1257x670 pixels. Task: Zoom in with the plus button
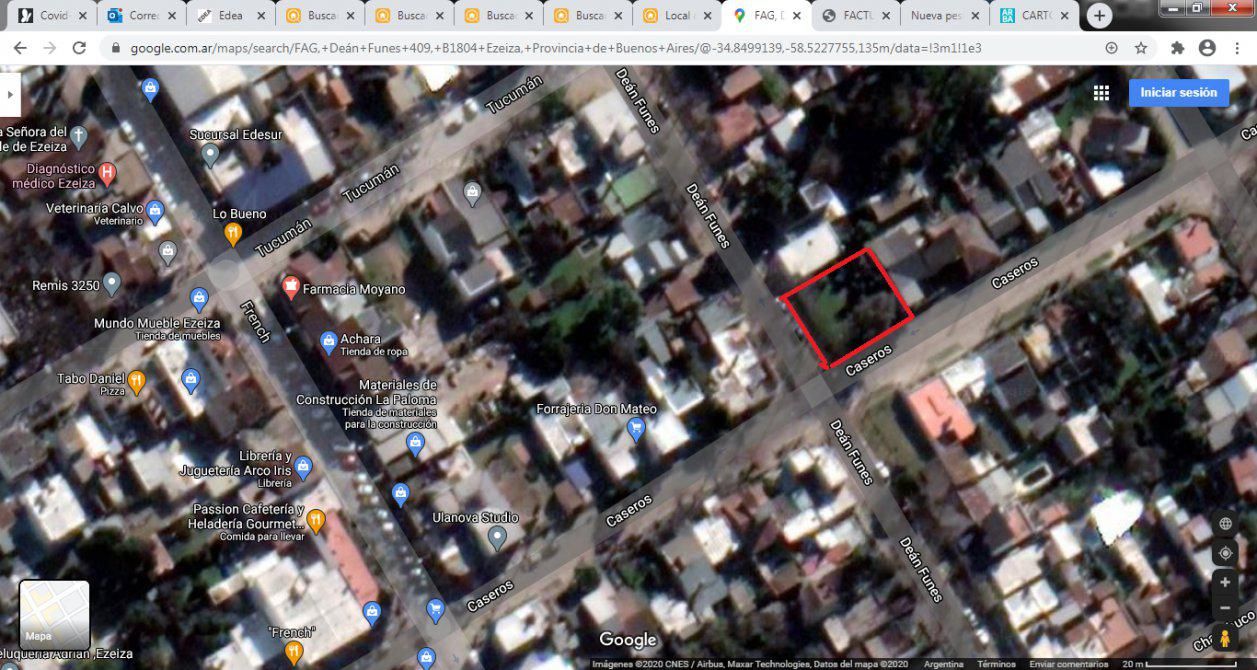pos(1225,582)
